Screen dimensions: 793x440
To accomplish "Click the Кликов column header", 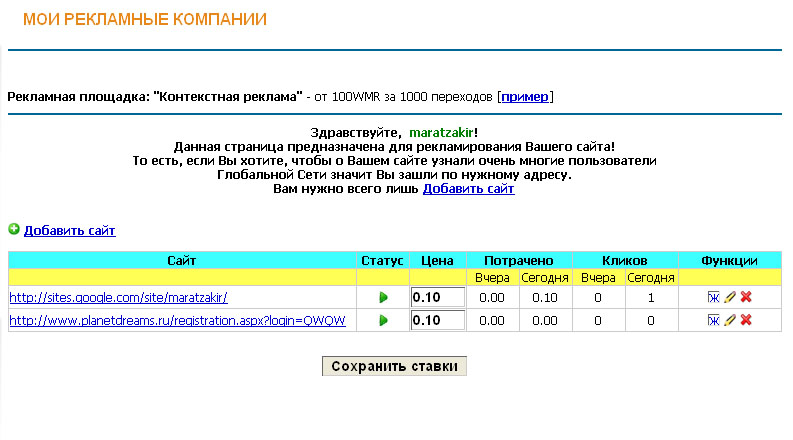I will pyautogui.click(x=625, y=260).
